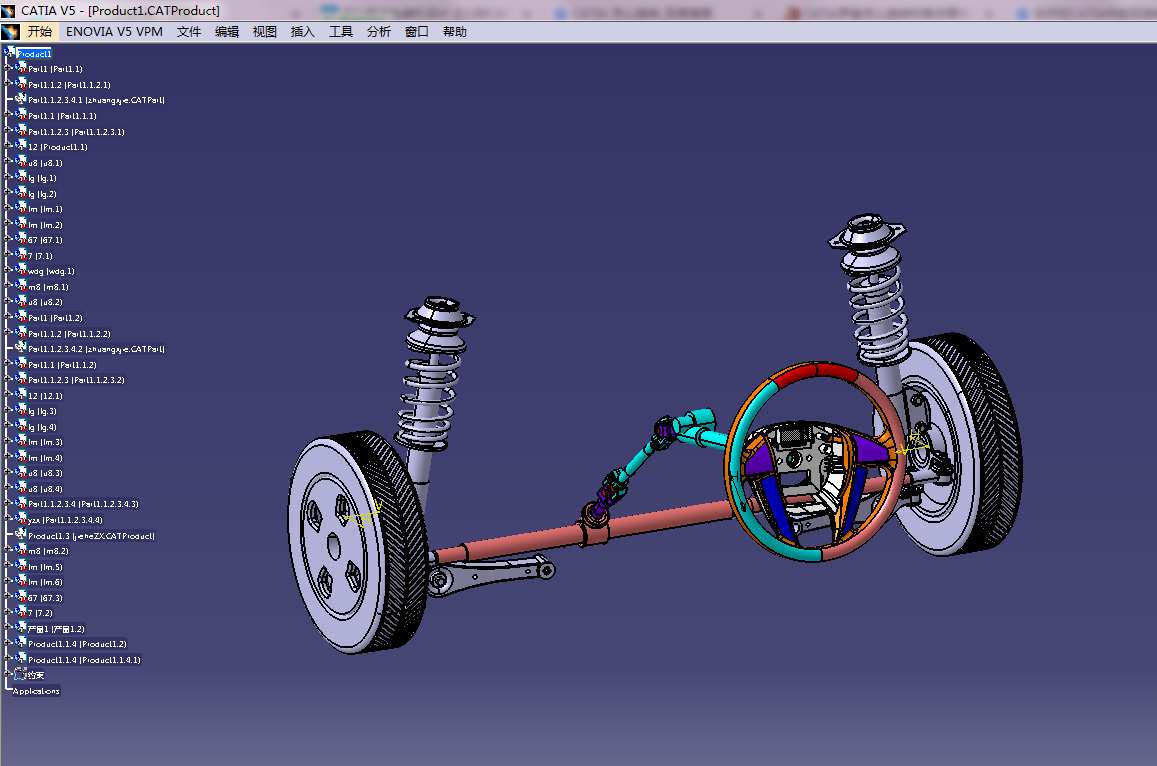
Task: Open the 视图 (View) menu
Action: [x=265, y=32]
